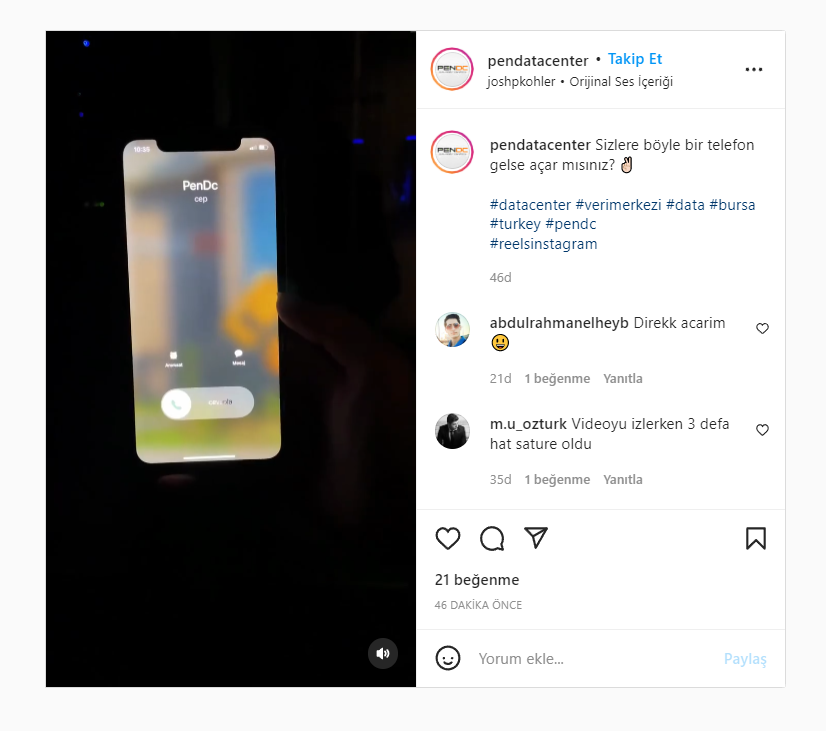
Task: Share post using paper plane icon
Action: pos(536,538)
